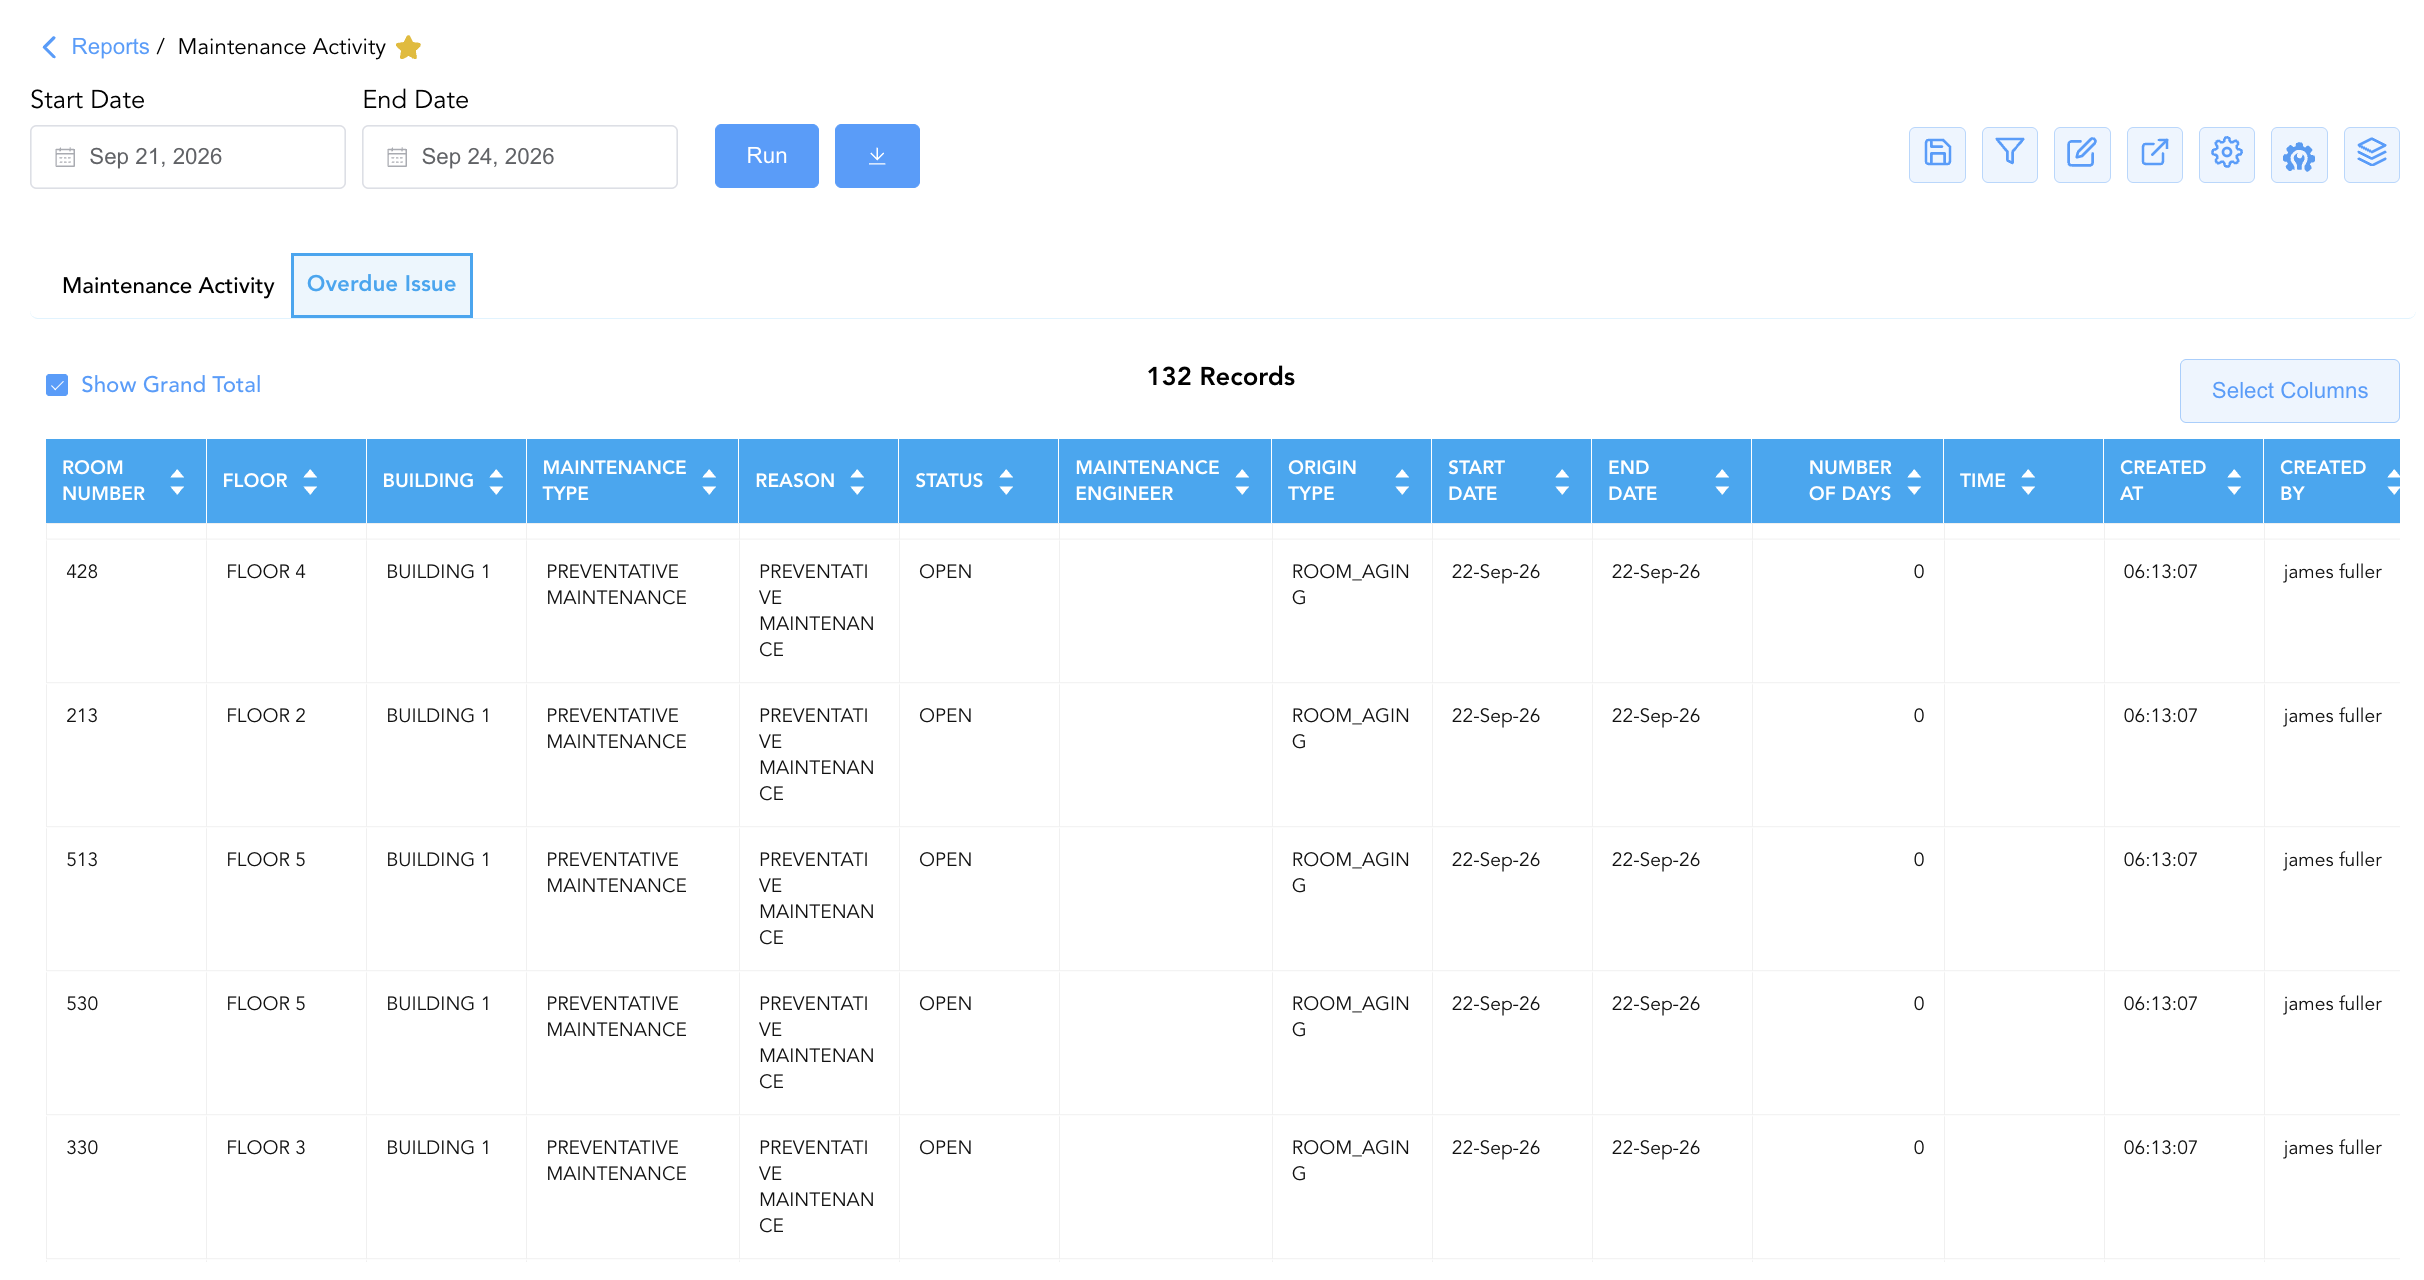Sort by Room Number column arrows
This screenshot has height=1280, width=2424.
pos(177,481)
